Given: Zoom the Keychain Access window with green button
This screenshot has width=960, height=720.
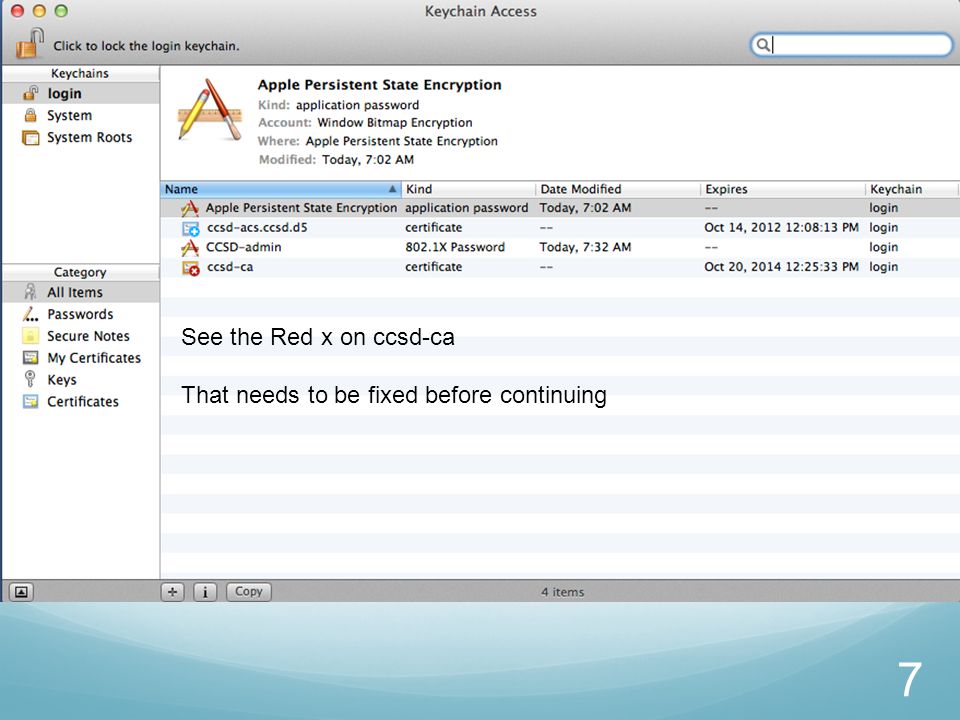Looking at the screenshot, I should pyautogui.click(x=61, y=11).
